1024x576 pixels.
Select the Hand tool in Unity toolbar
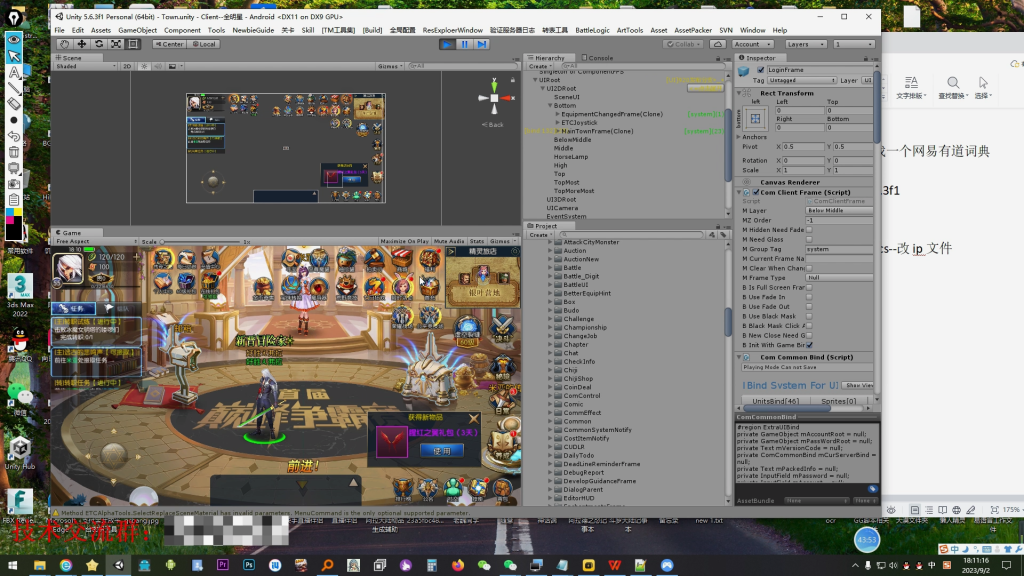tap(65, 44)
